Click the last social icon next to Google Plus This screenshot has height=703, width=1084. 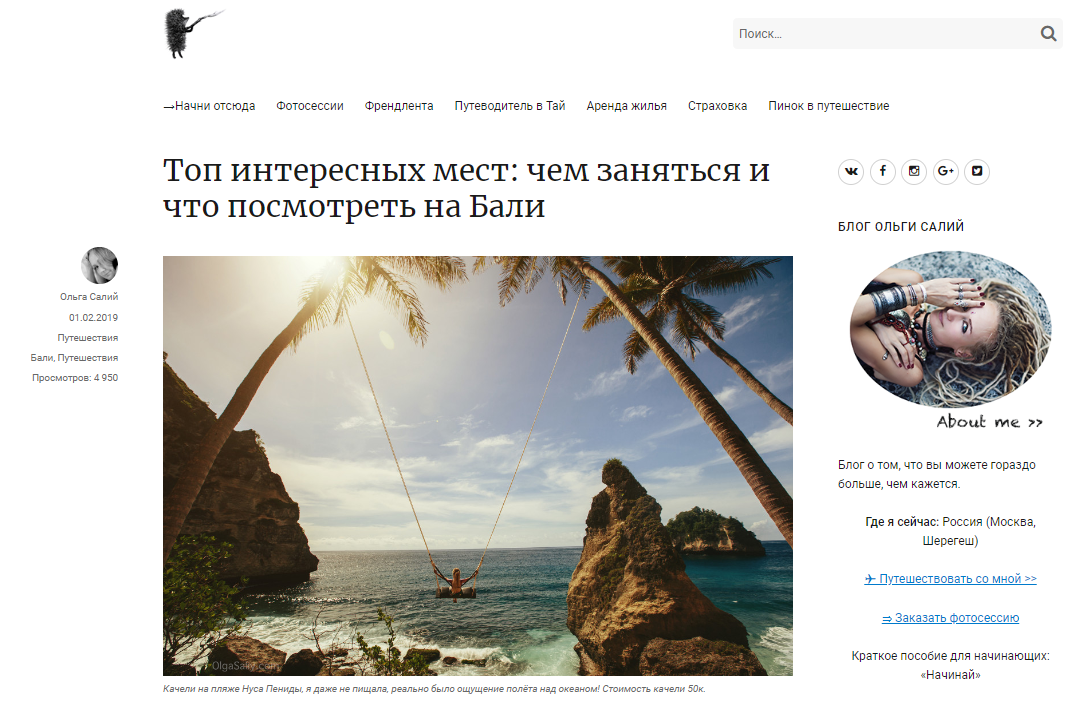pyautogui.click(x=977, y=171)
